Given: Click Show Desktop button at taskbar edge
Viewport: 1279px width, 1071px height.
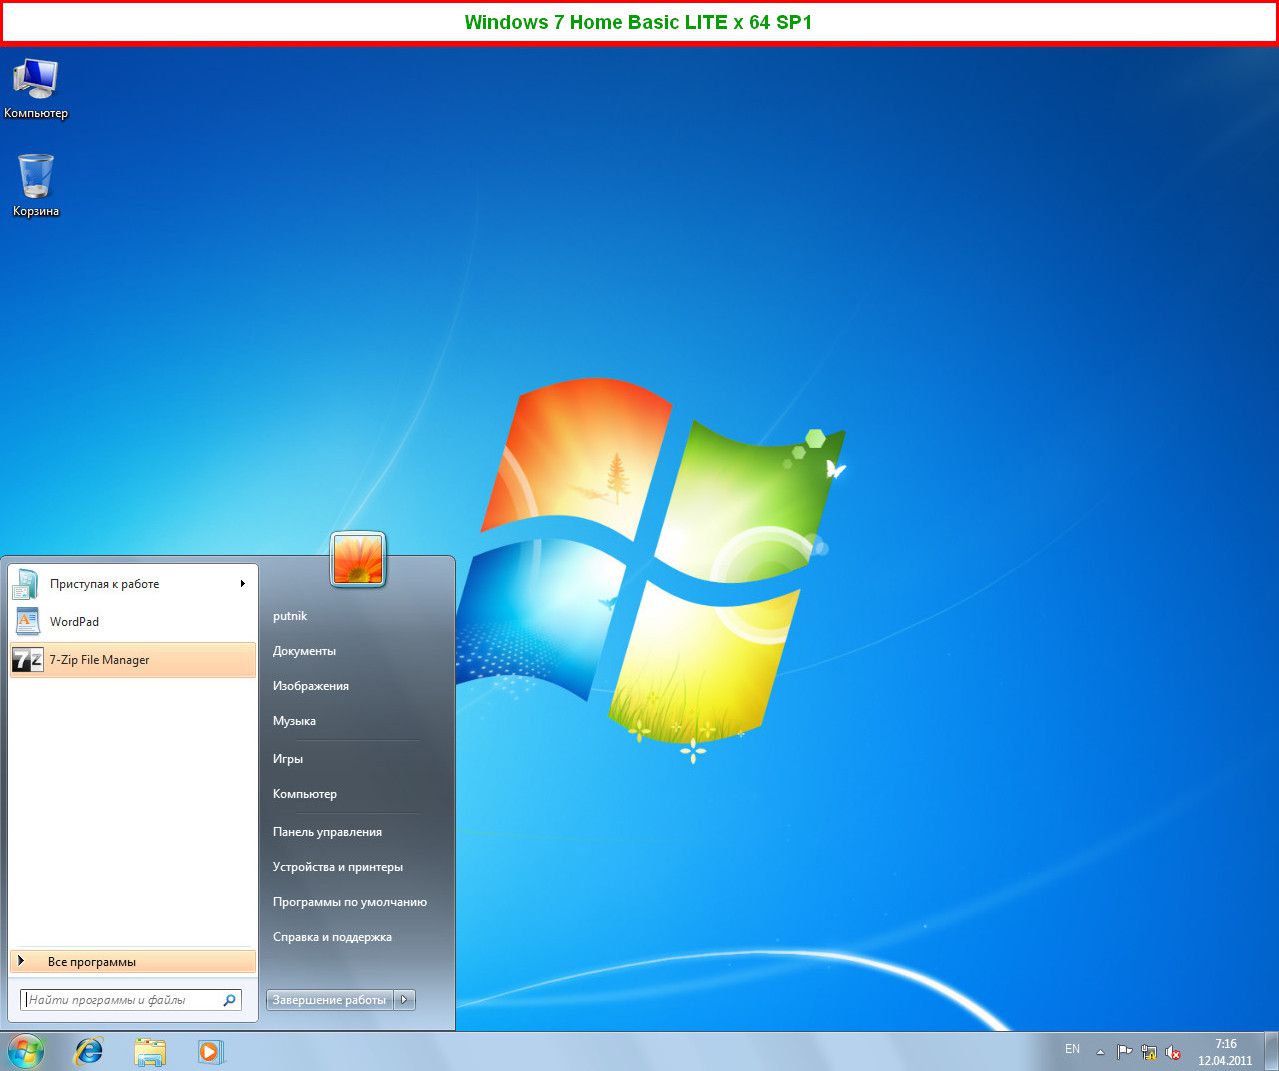Looking at the screenshot, I should 1272,1052.
